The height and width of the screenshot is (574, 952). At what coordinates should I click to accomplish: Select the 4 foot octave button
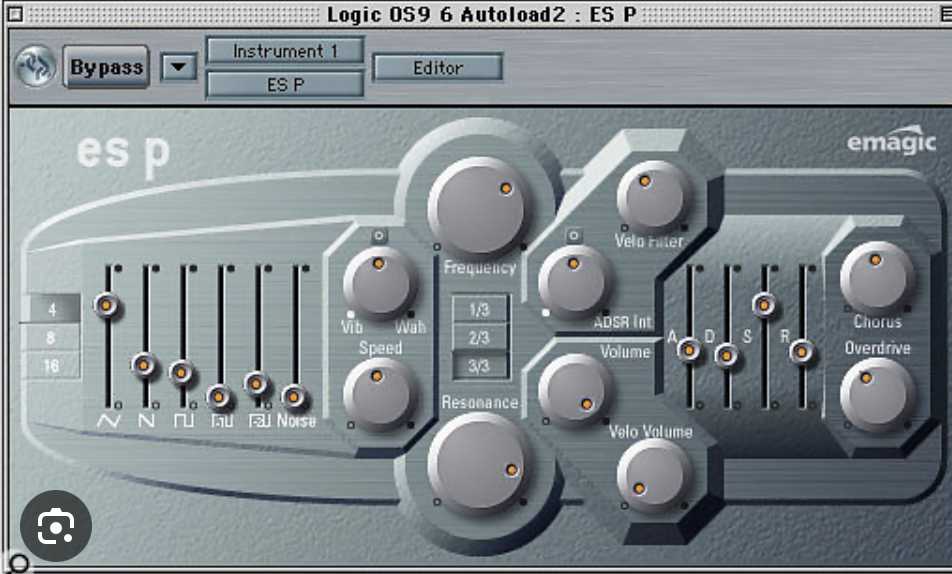coord(52,309)
